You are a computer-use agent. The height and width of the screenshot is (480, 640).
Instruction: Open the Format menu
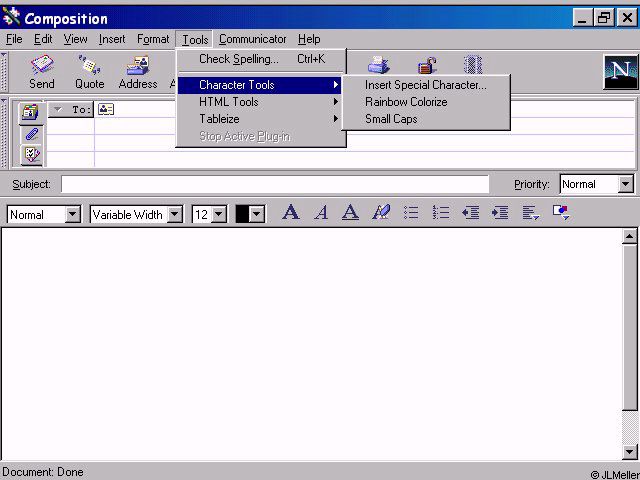coord(153,39)
